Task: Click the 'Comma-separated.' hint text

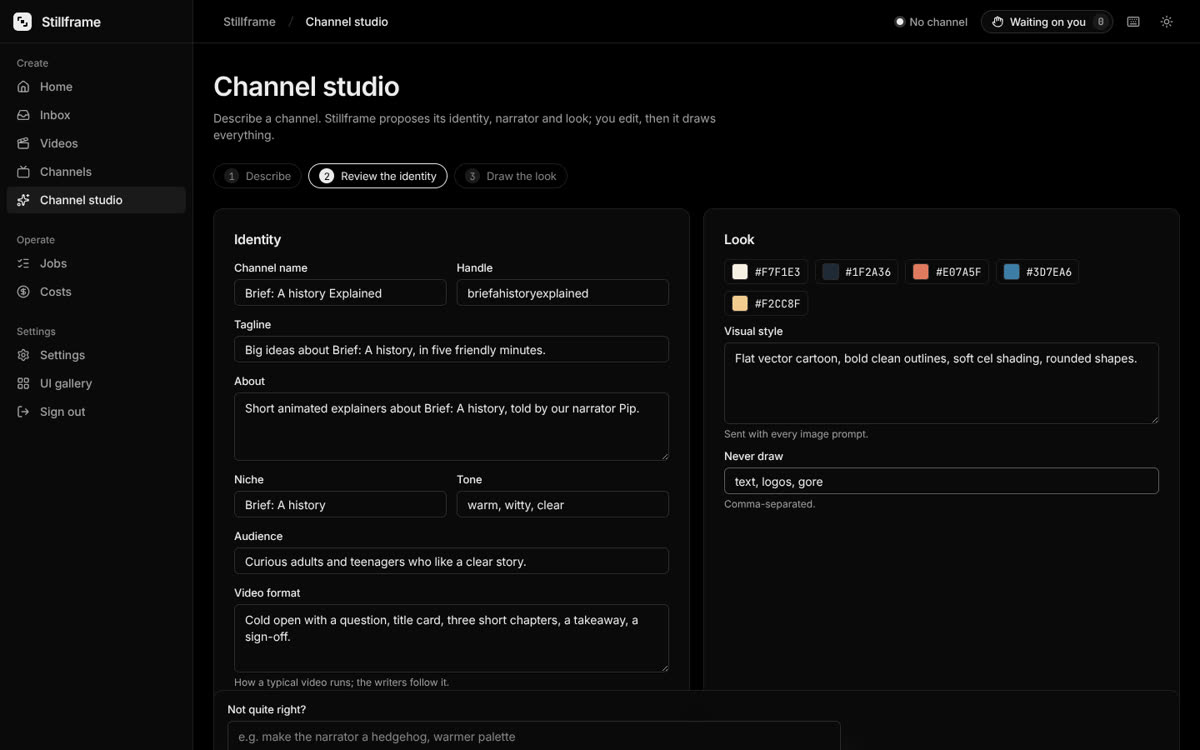Action: [770, 504]
